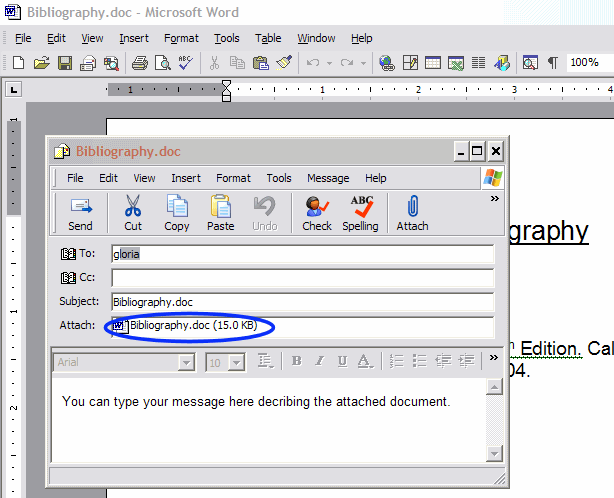
Task: Click the To: recipient field
Action: [x=303, y=254]
